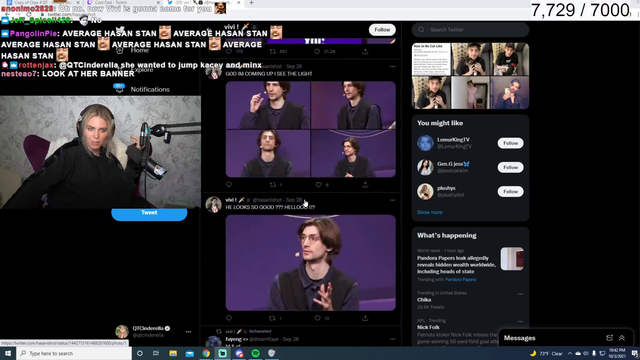
Task: Follow Gen.G jess
Action: [x=510, y=167]
